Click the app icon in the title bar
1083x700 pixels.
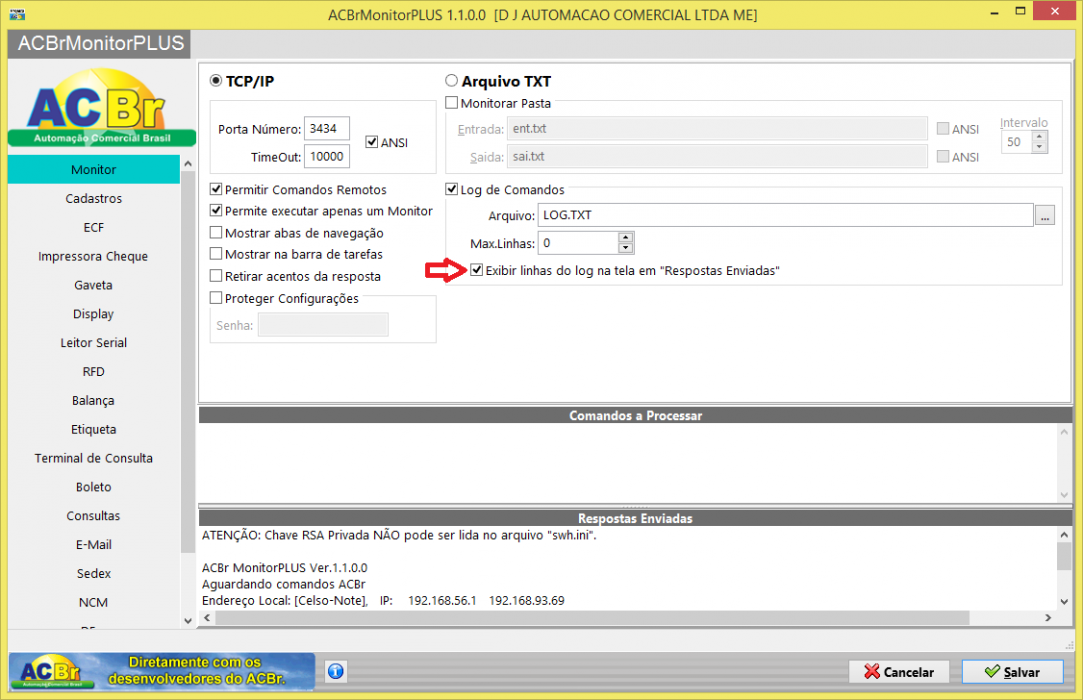[17, 14]
